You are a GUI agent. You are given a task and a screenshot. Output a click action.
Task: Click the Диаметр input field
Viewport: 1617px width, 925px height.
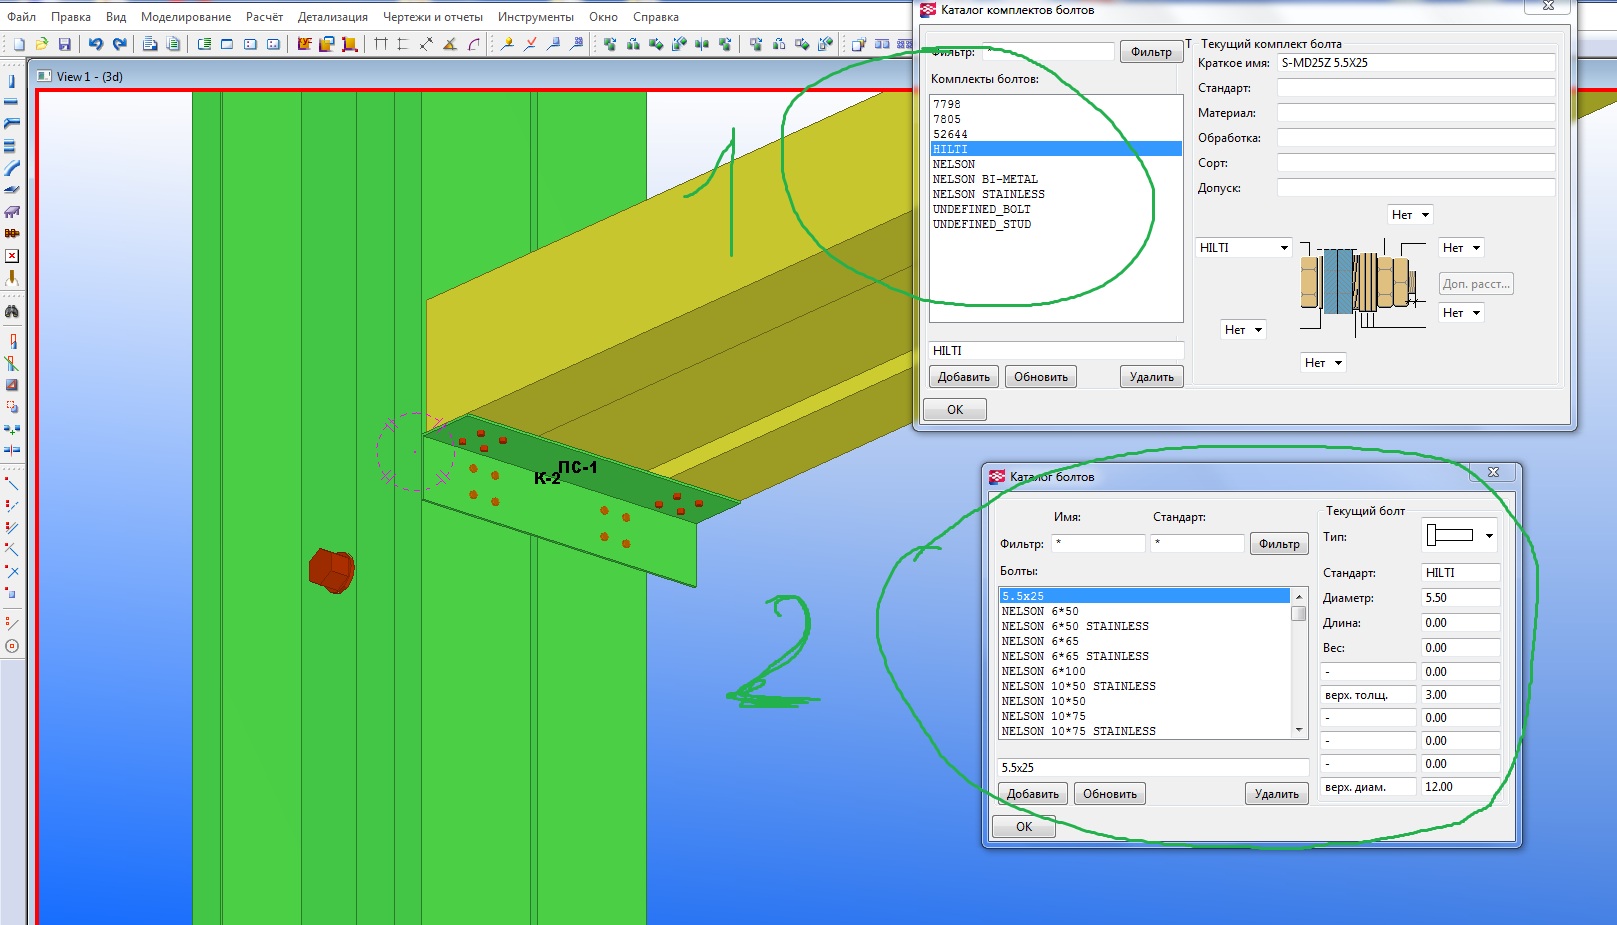(1459, 598)
